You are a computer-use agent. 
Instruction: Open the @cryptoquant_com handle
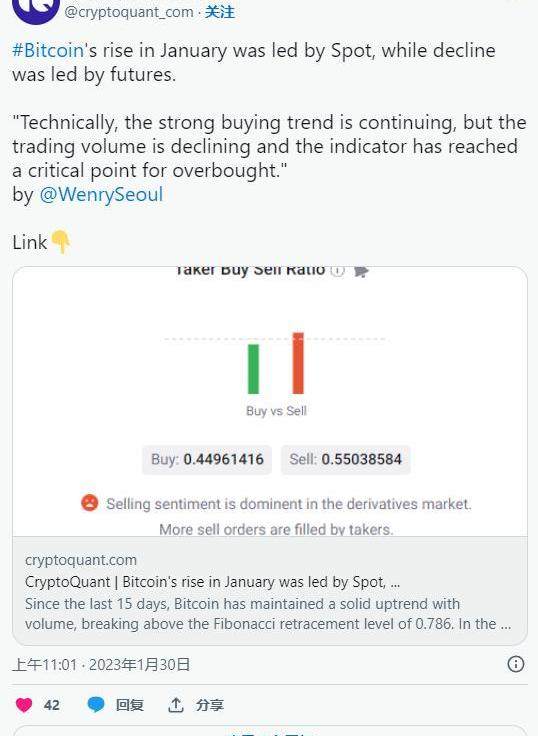[129, 12]
